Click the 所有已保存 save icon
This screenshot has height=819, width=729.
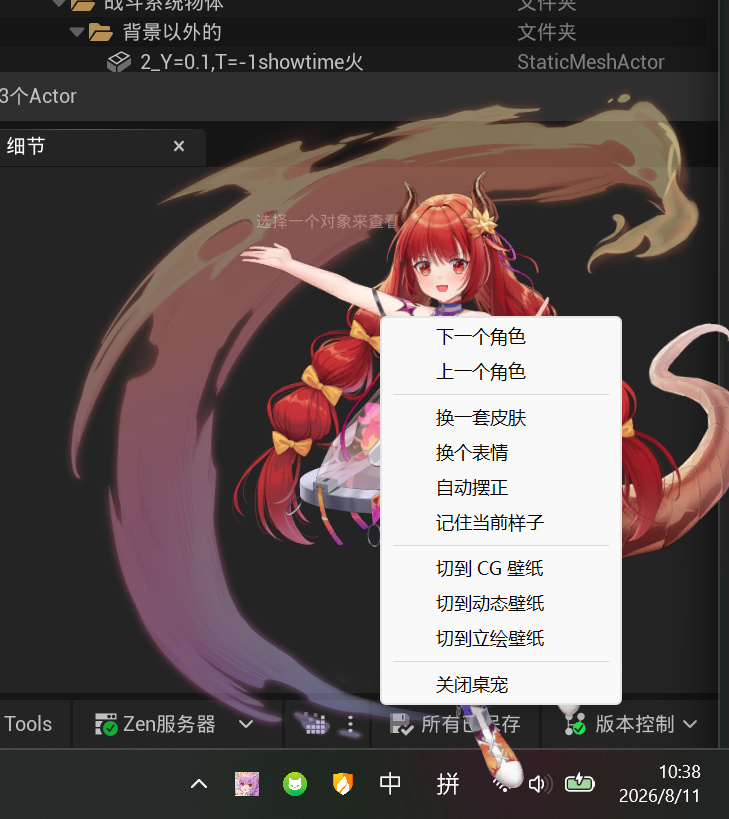[401, 724]
